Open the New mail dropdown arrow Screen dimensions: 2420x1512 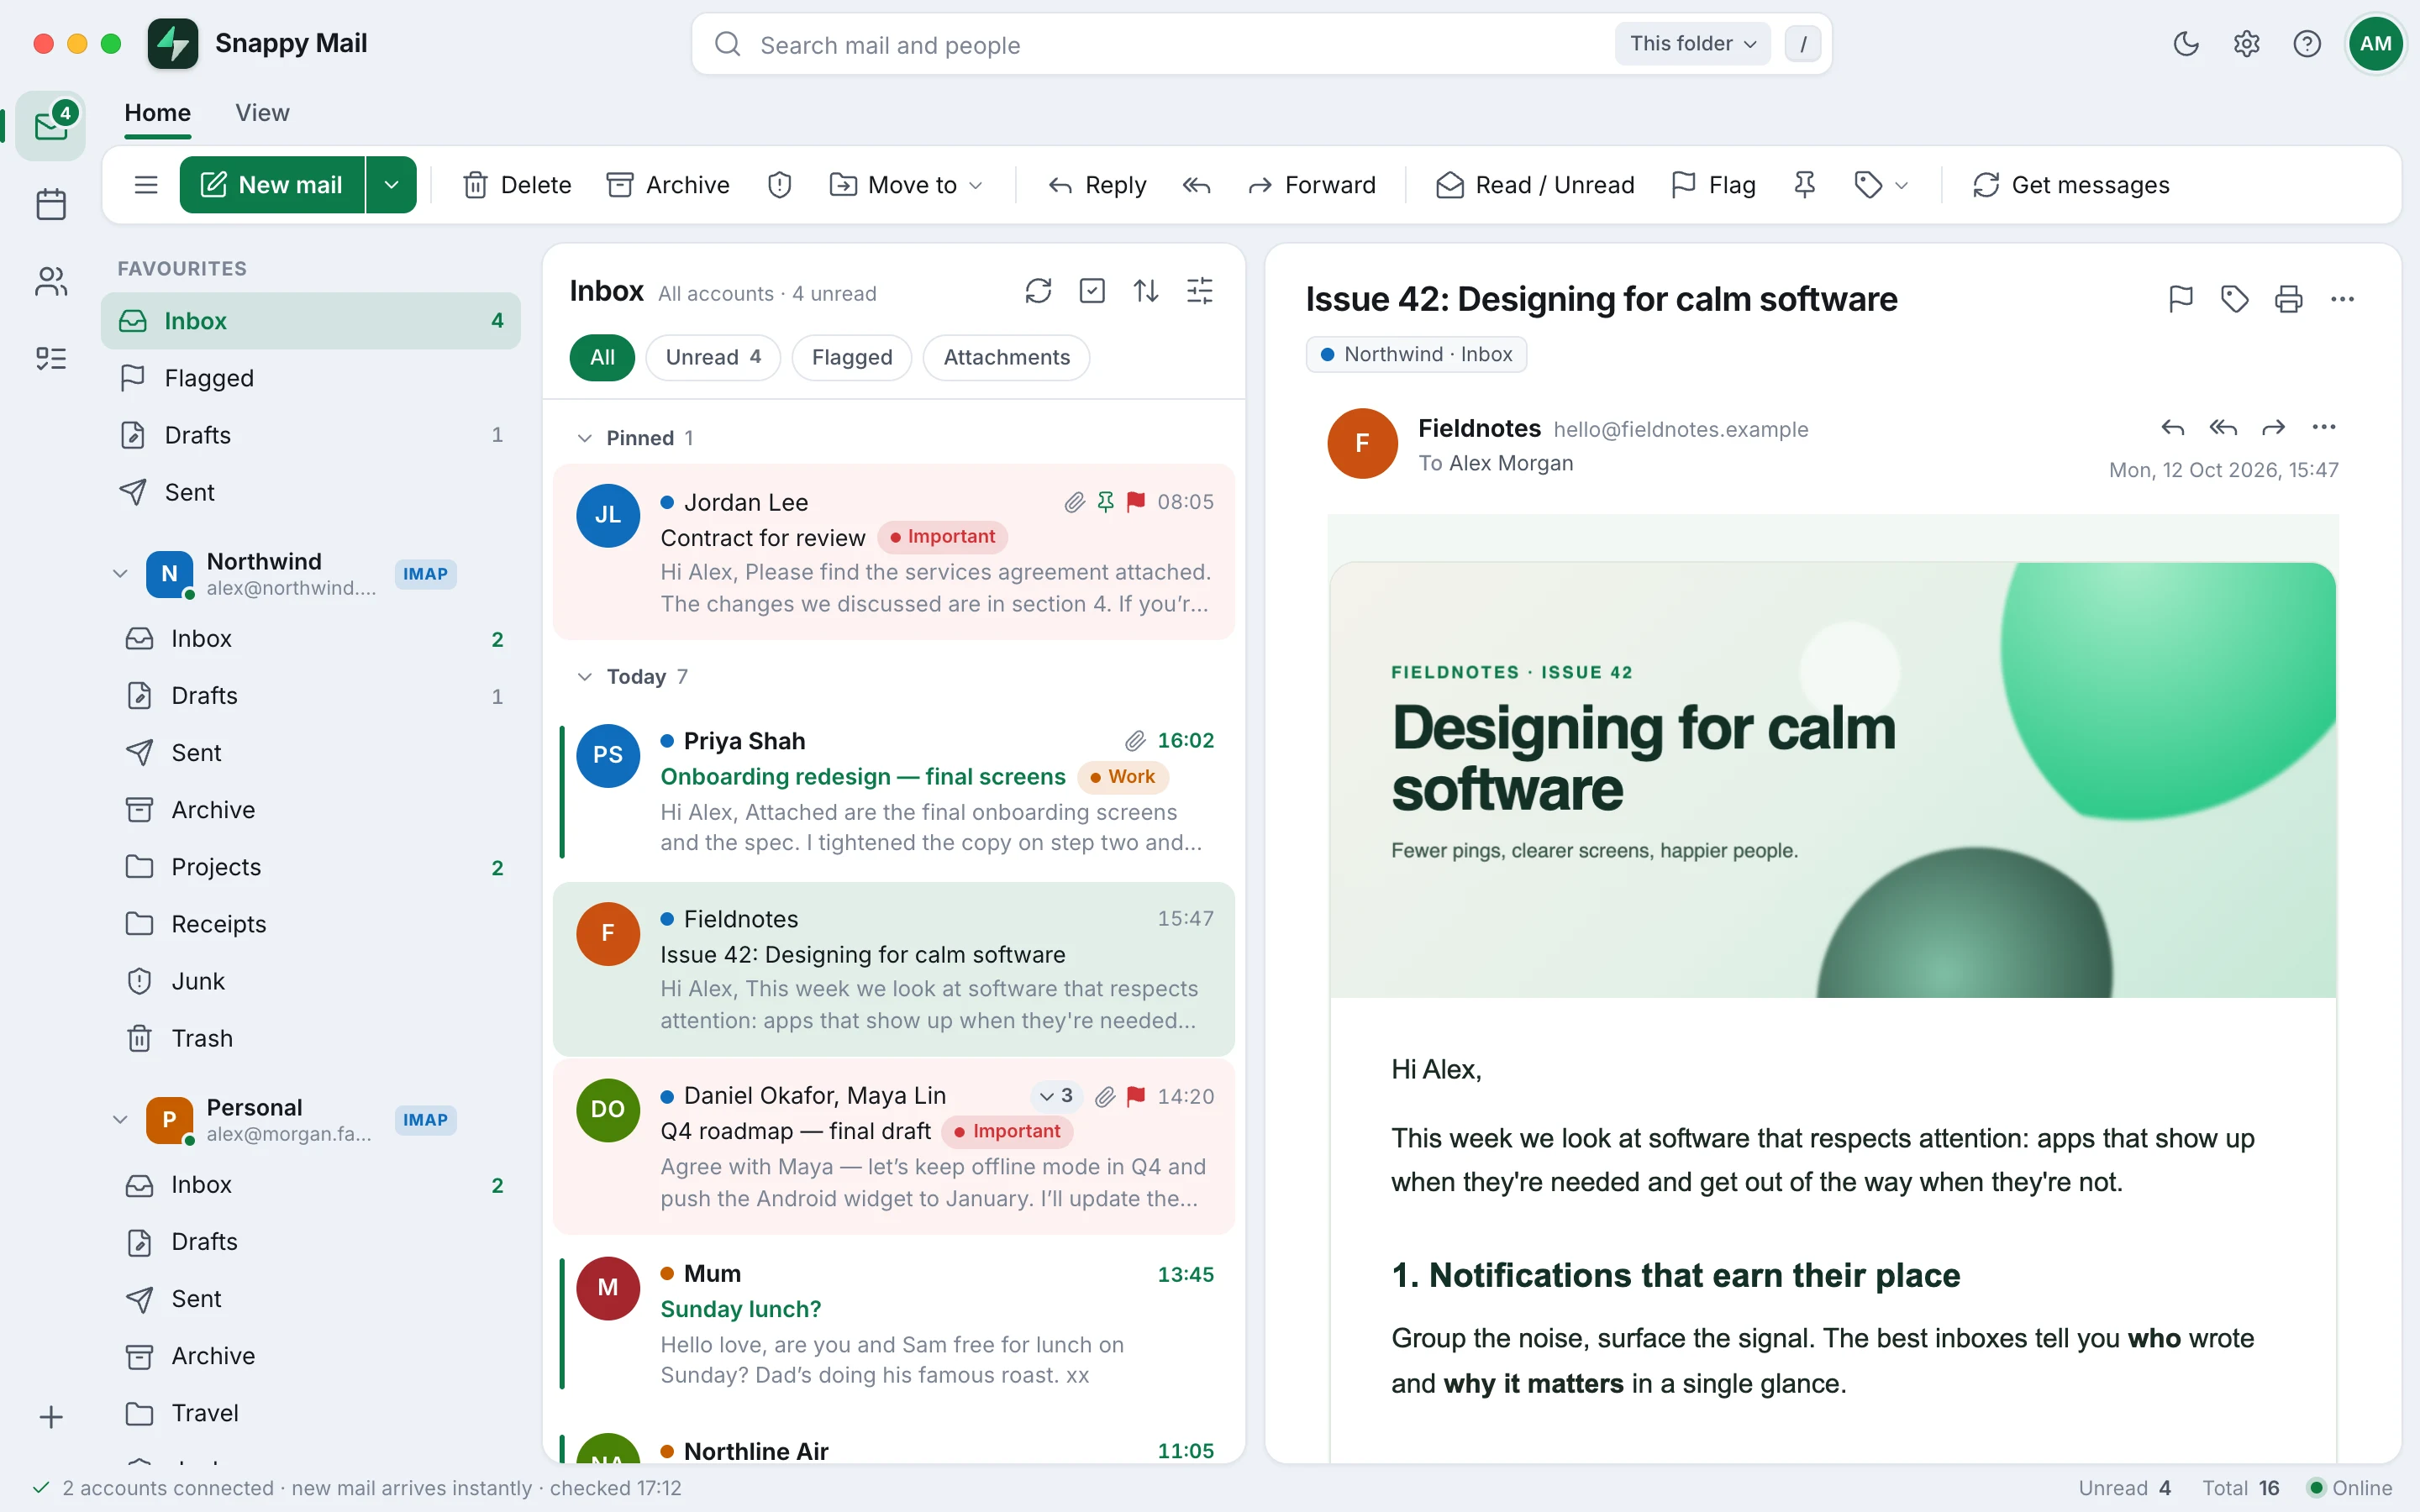pos(392,185)
